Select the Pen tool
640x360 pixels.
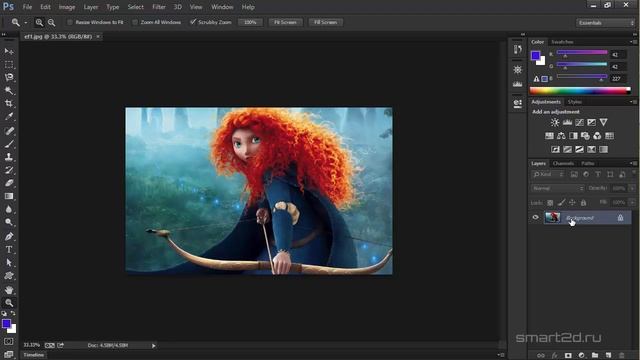coord(9,236)
